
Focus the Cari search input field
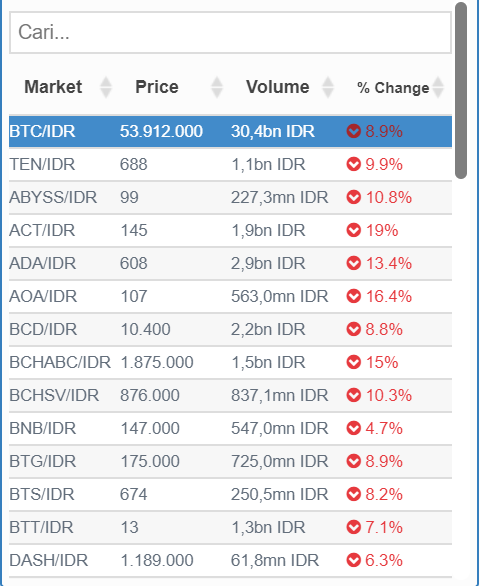tap(230, 33)
